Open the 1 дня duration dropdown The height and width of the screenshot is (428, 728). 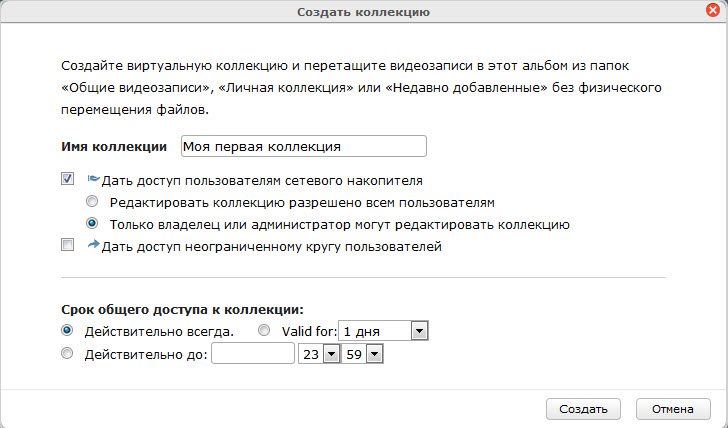coord(384,331)
